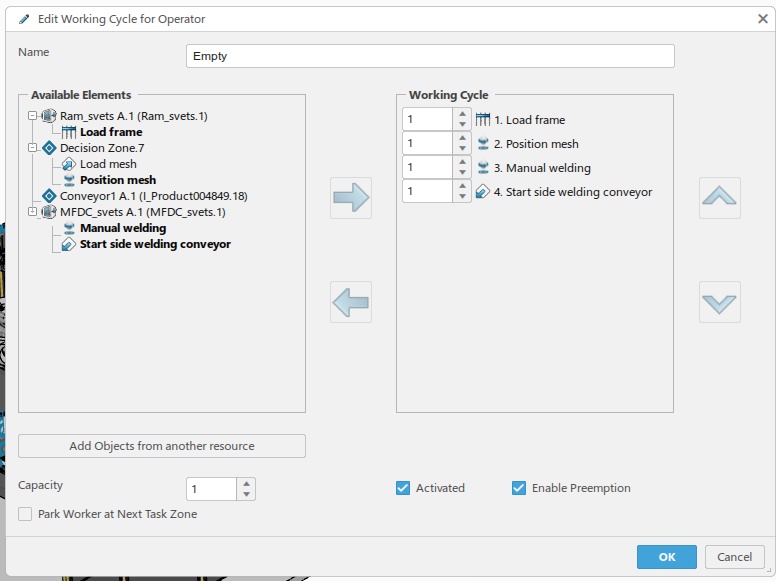This screenshot has height=581, width=776.
Task: Disable the Activated checkbox
Action: 404,488
